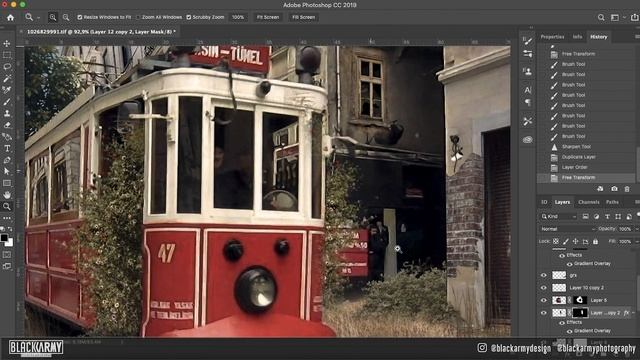This screenshot has height=360, width=640.
Task: Click the Share icon at top right
Action: click(634, 17)
